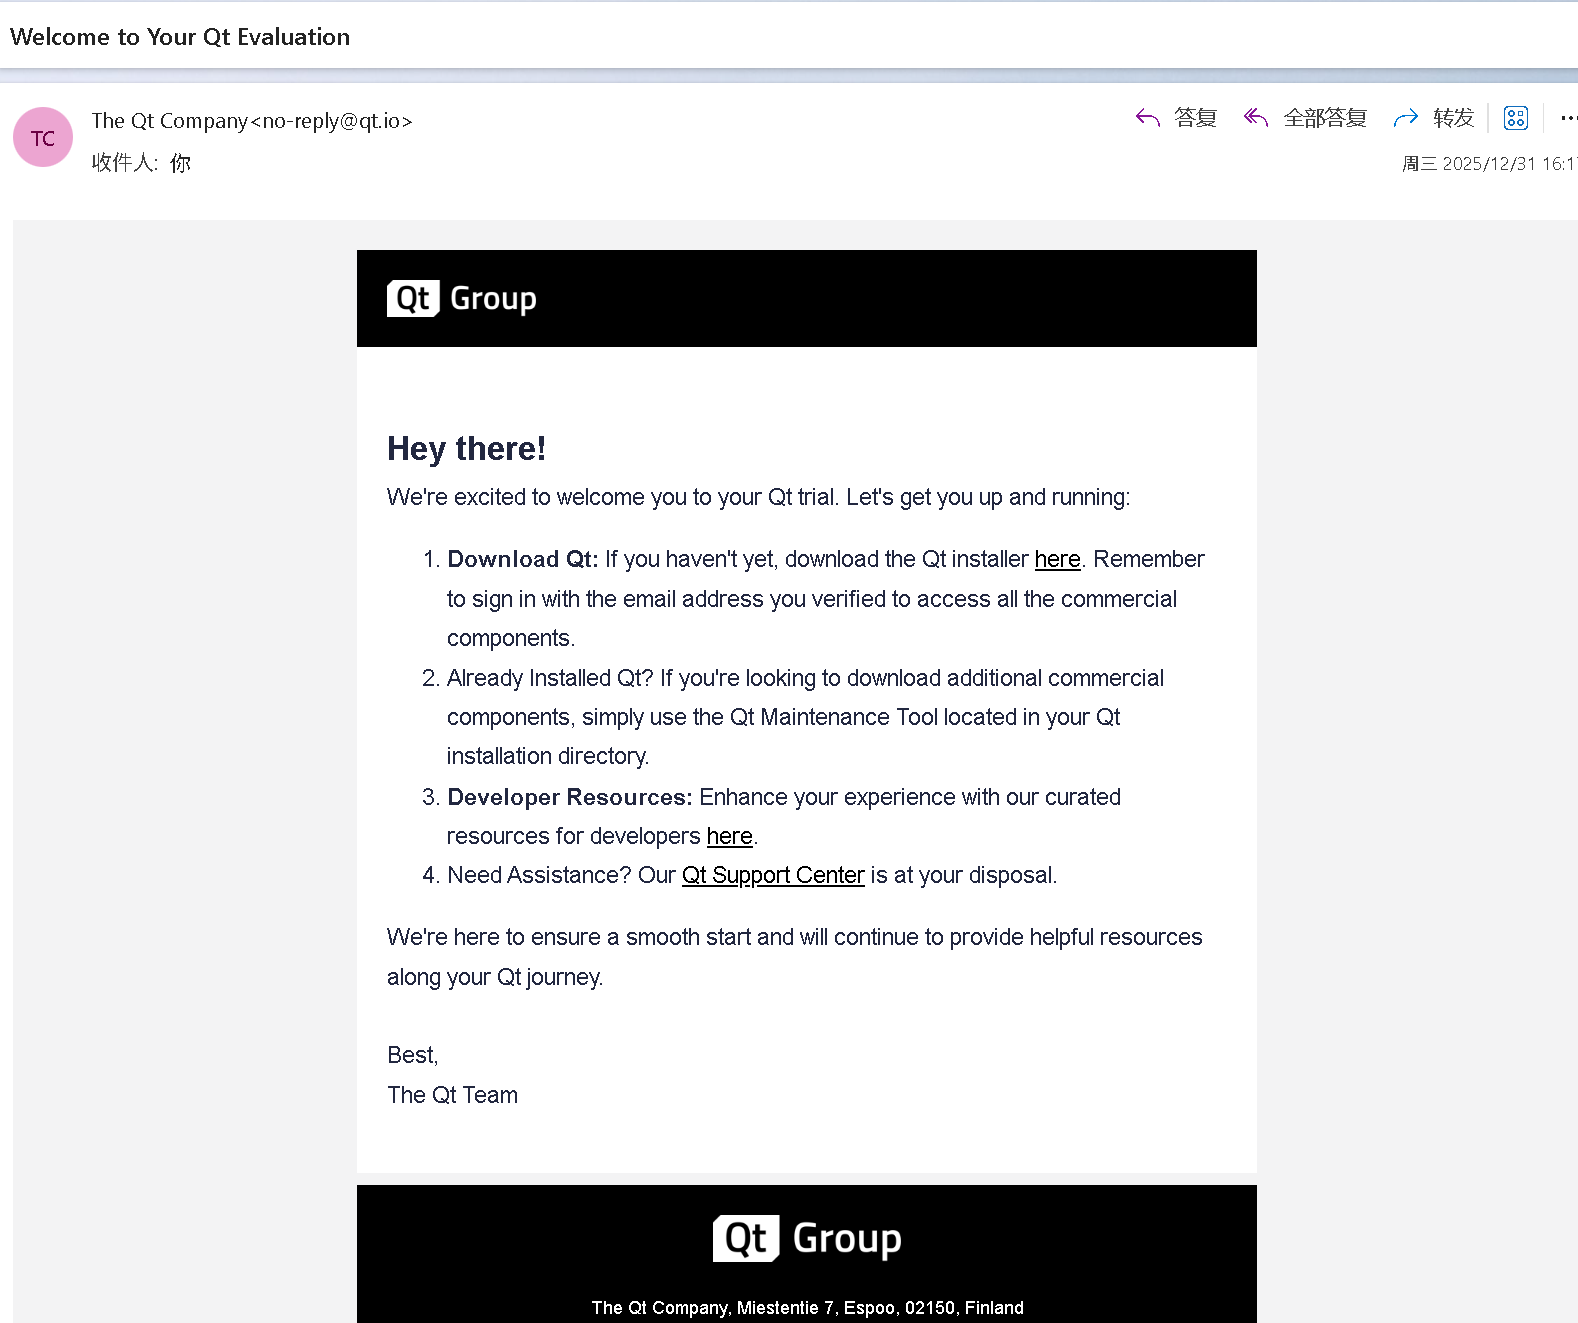Click the Reply arrow icon
The width and height of the screenshot is (1578, 1323).
[1147, 118]
